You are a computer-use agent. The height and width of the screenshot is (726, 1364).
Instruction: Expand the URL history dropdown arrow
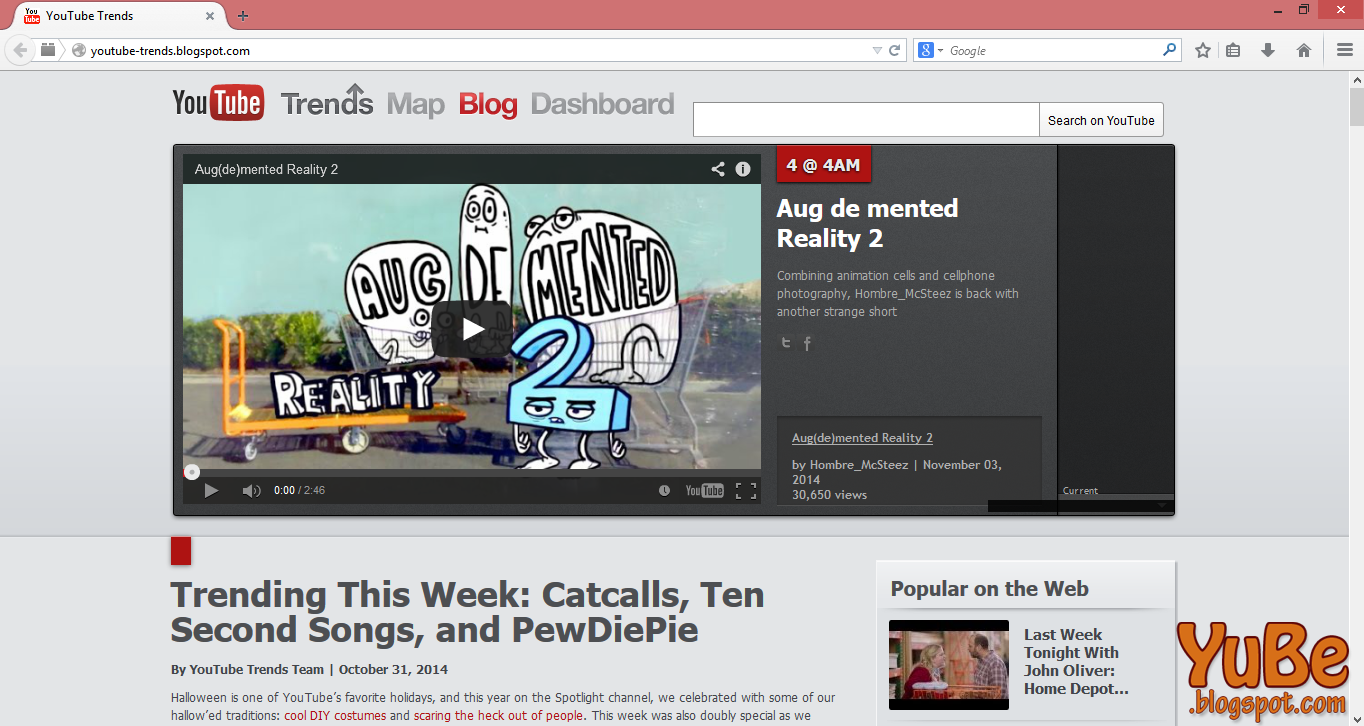tap(877, 50)
